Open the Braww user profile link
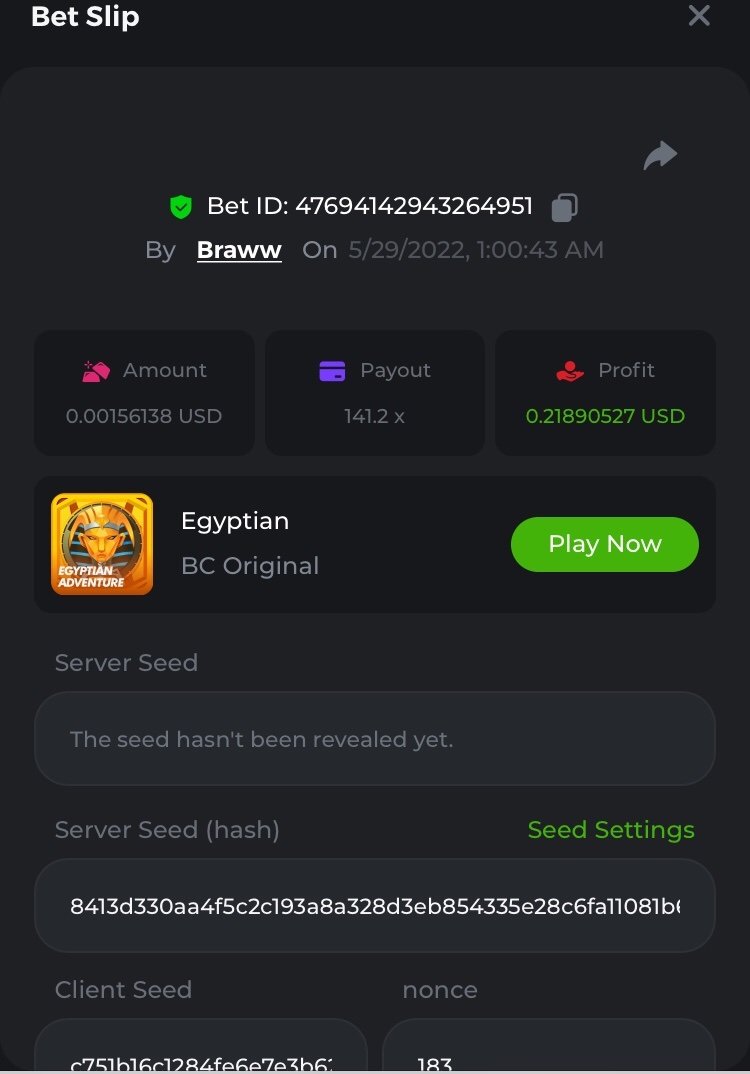The width and height of the screenshot is (750, 1074). [x=239, y=250]
